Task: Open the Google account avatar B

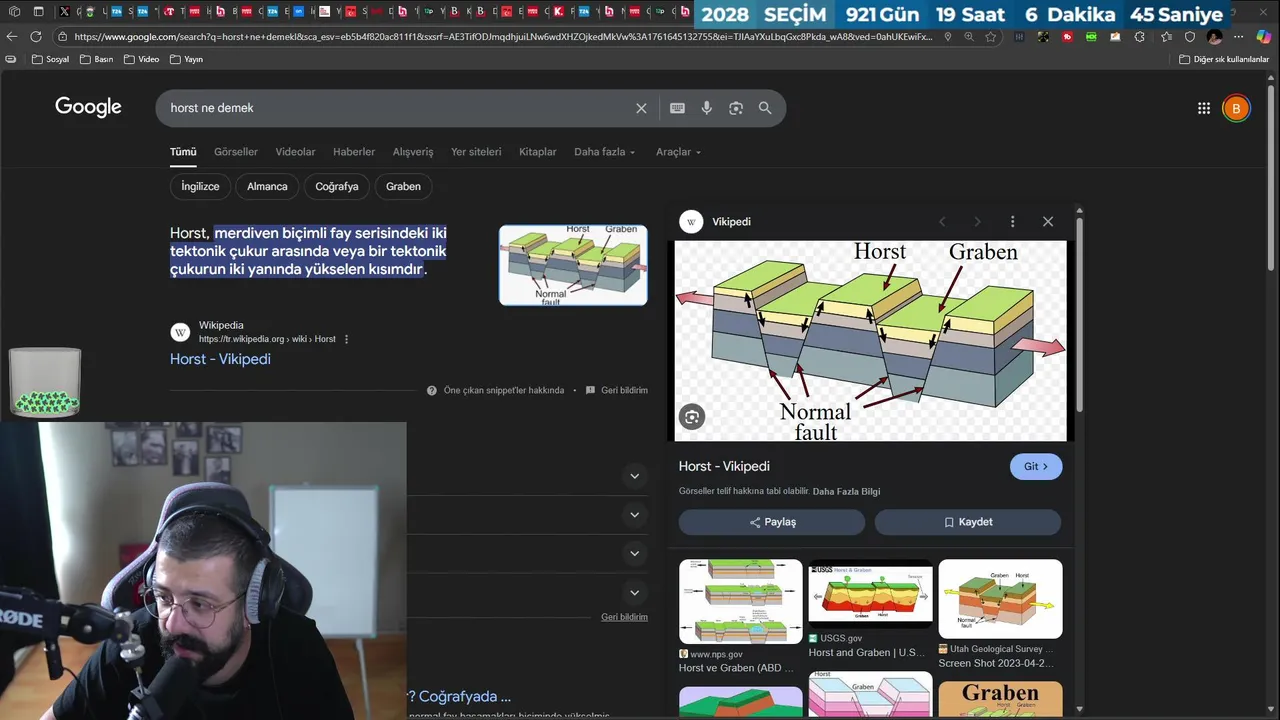Action: coord(1236,108)
